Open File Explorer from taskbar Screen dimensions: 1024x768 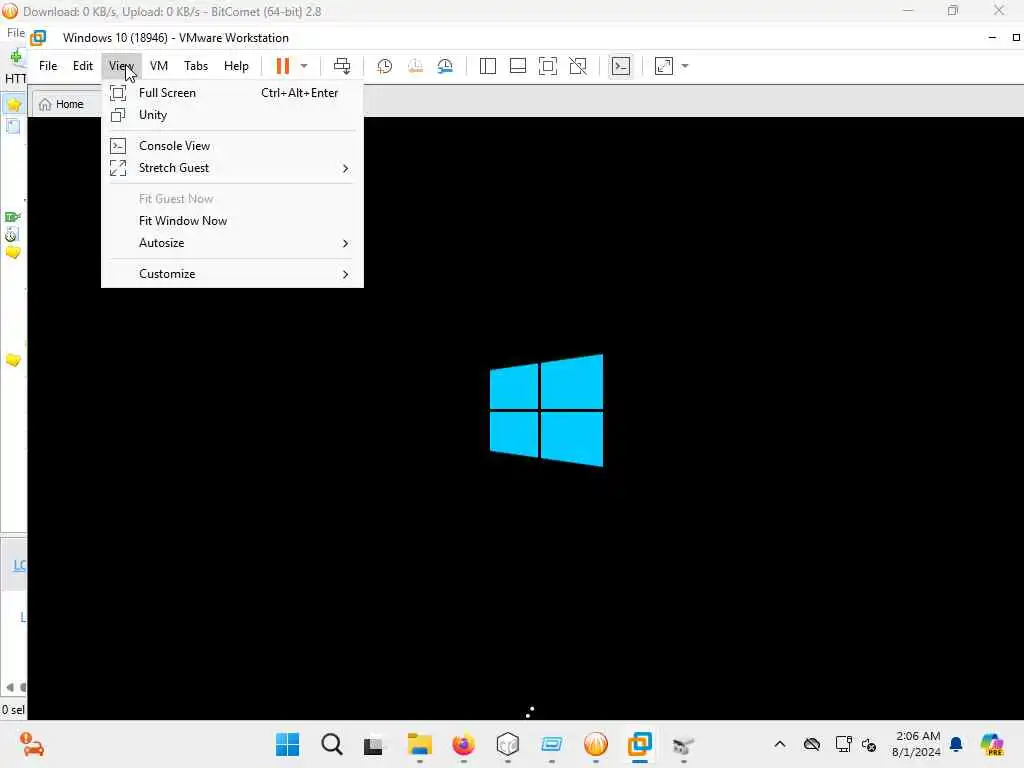pyautogui.click(x=419, y=744)
